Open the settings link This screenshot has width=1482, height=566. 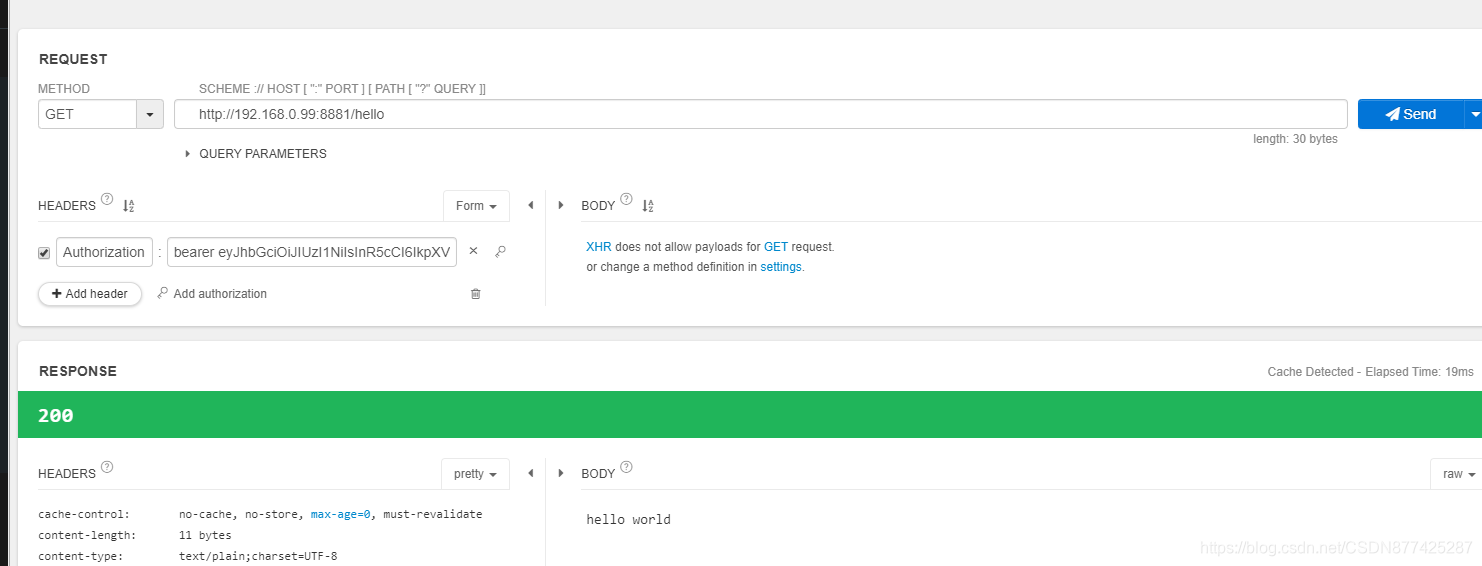click(781, 267)
